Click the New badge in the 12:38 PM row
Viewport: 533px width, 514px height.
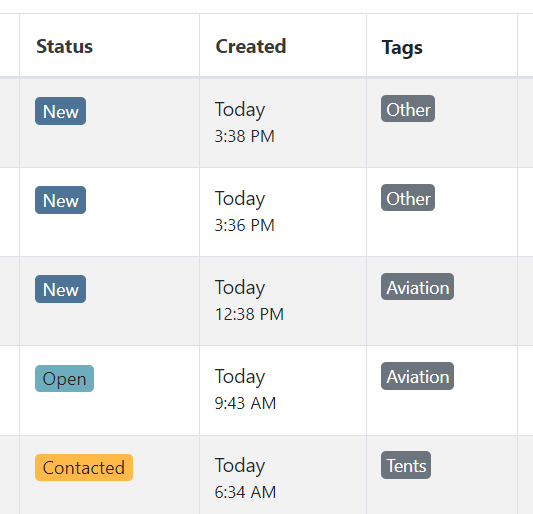tap(61, 289)
